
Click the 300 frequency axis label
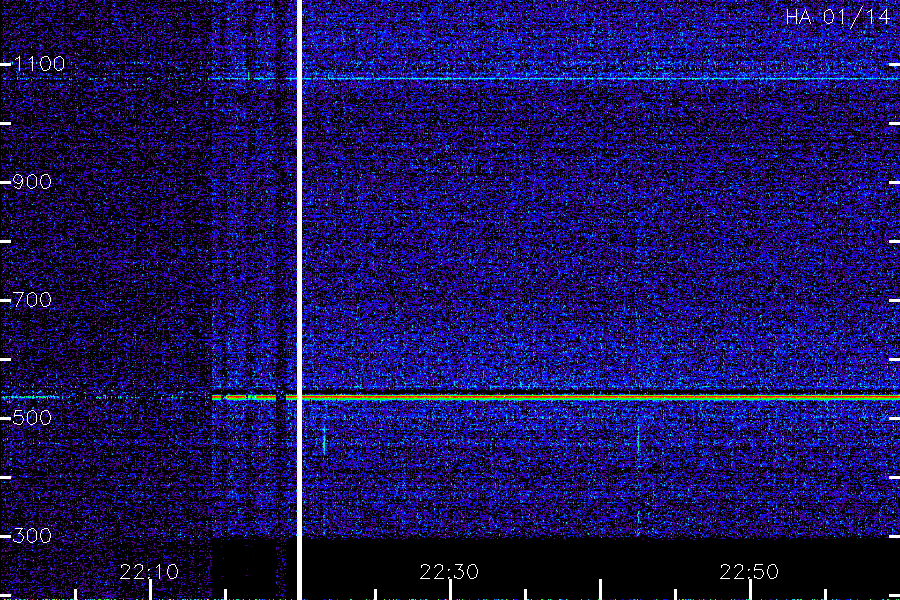(32, 536)
